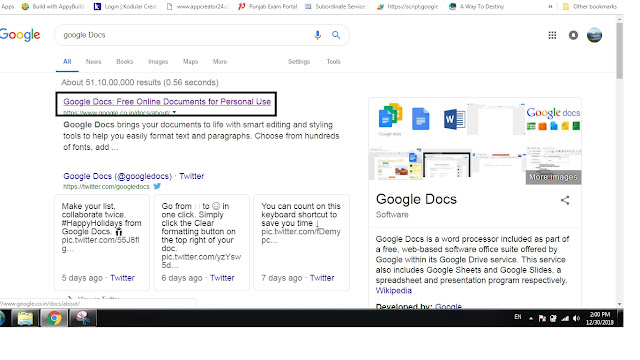This screenshot has width=640, height=360.
Task: Show more bookmarks chevron
Action: [550, 7]
